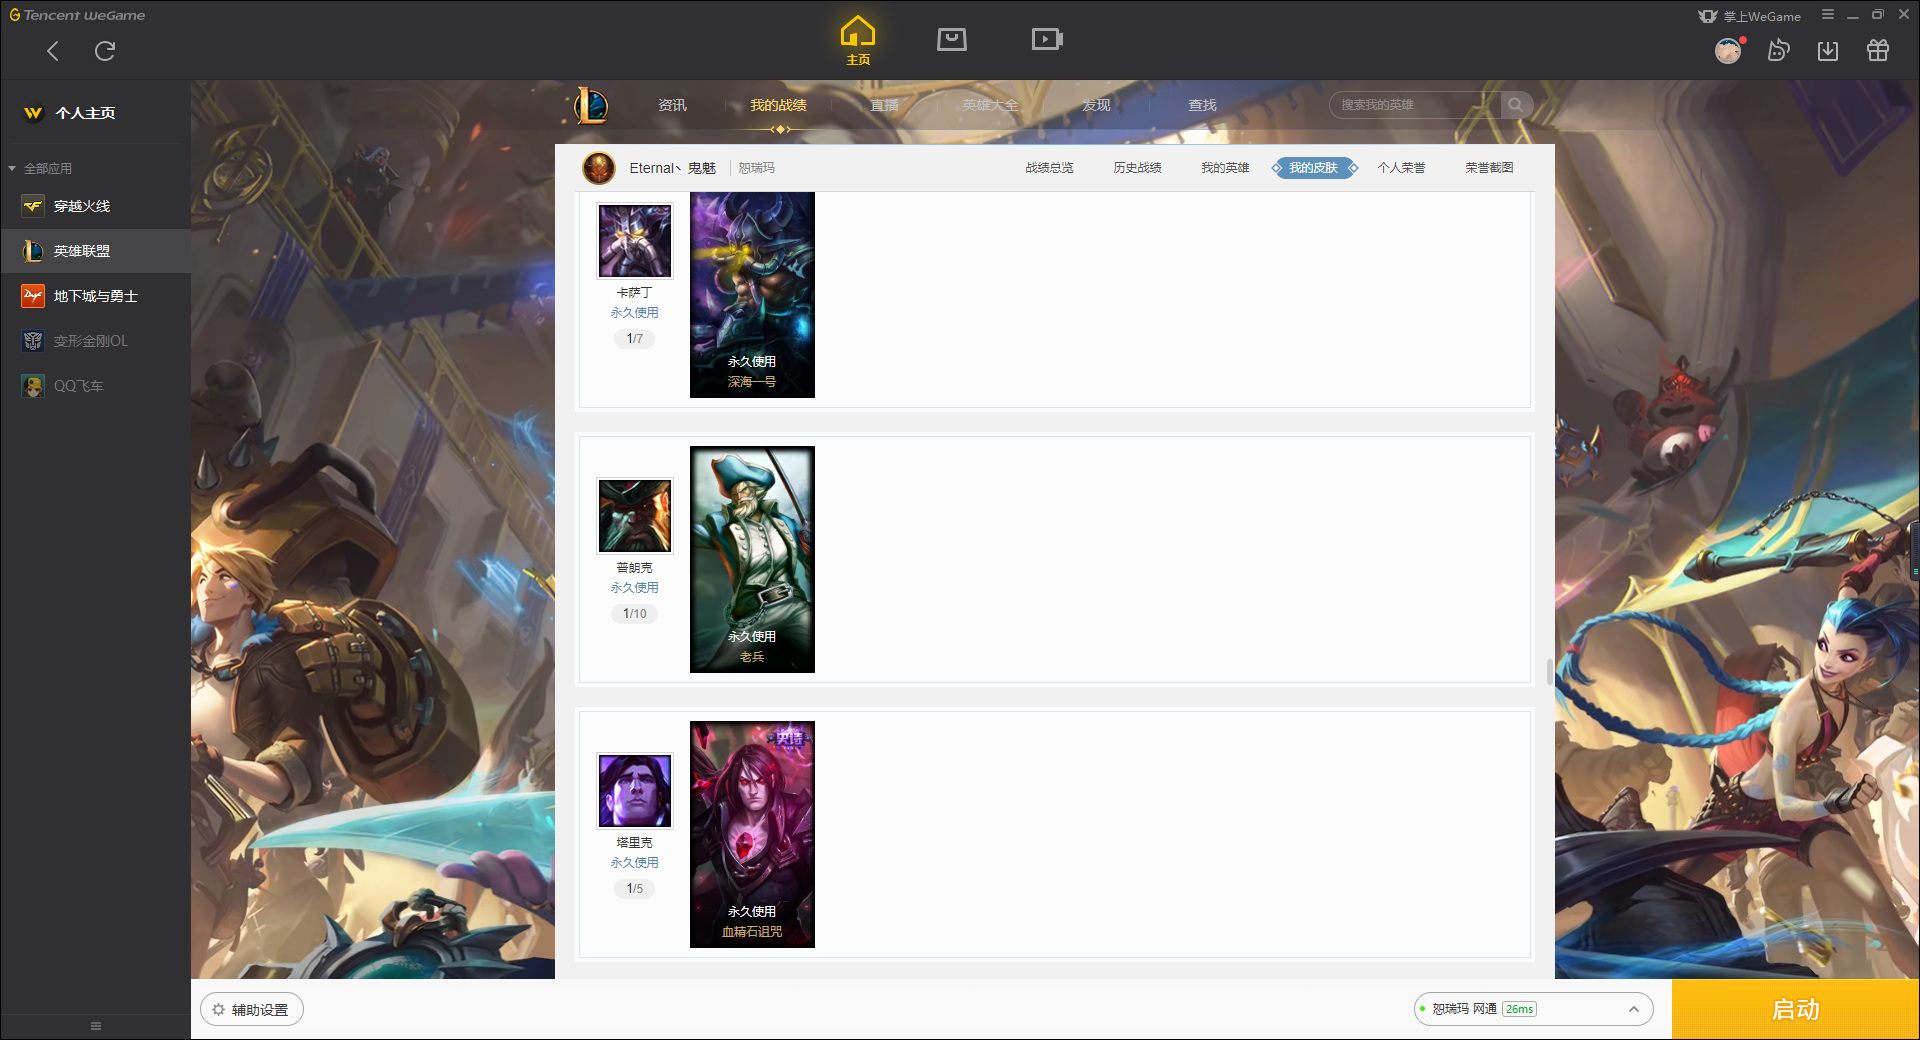This screenshot has width=1920, height=1040.
Task: Switch to 我的英雄 sub-tab
Action: (x=1225, y=168)
